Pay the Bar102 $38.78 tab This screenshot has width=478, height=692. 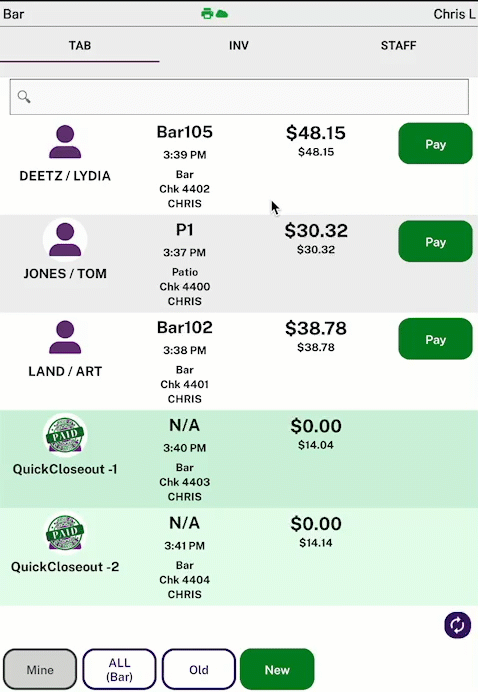[x=435, y=339]
